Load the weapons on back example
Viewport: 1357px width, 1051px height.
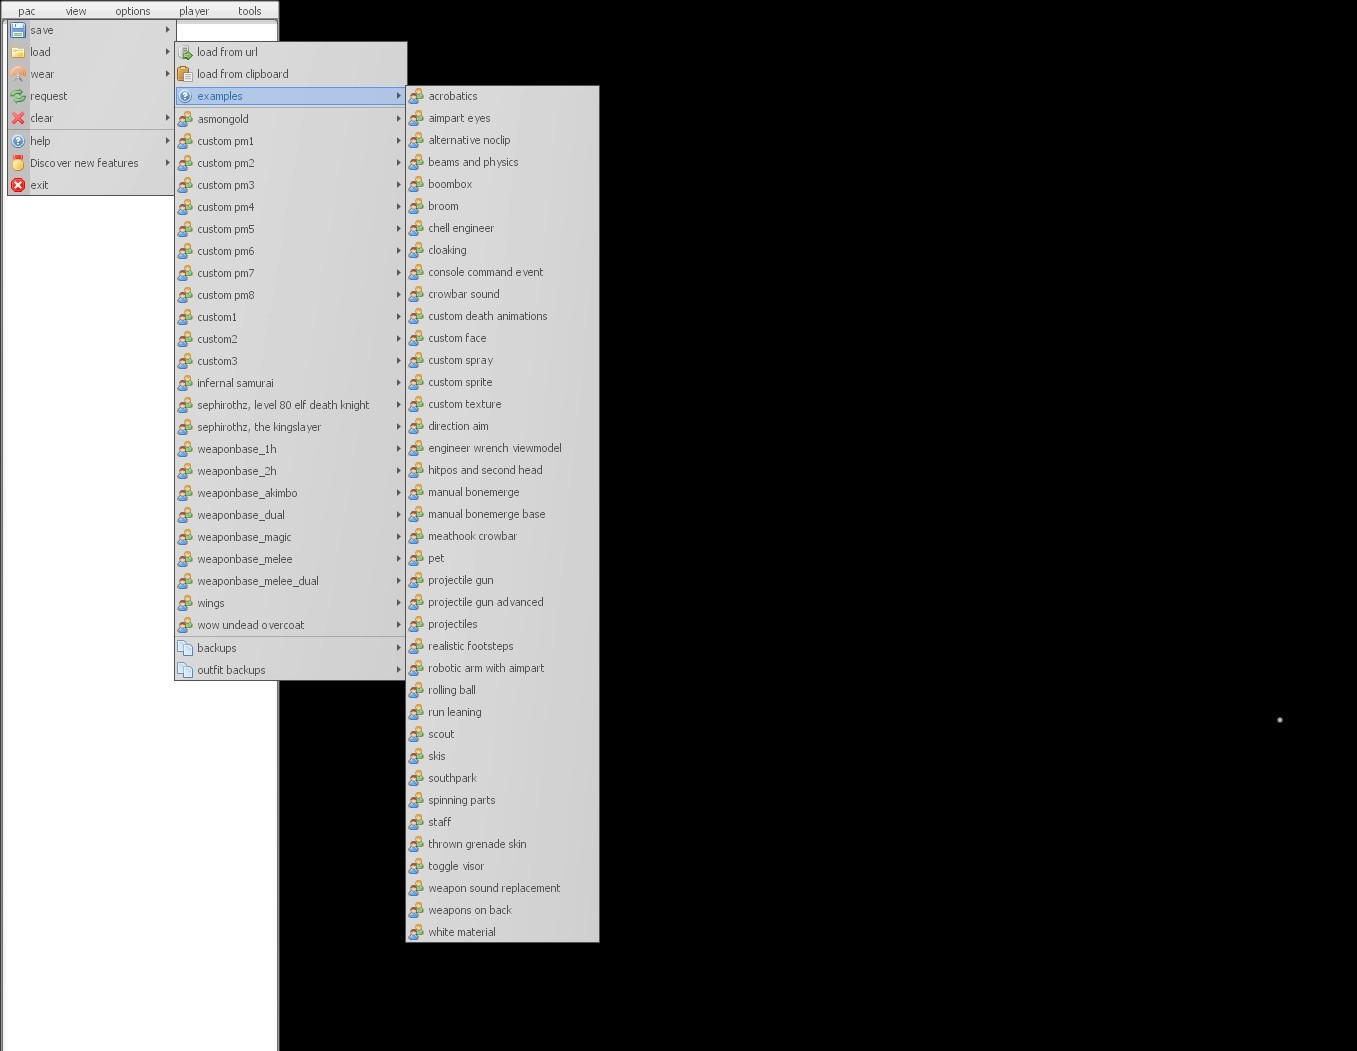tap(502, 910)
